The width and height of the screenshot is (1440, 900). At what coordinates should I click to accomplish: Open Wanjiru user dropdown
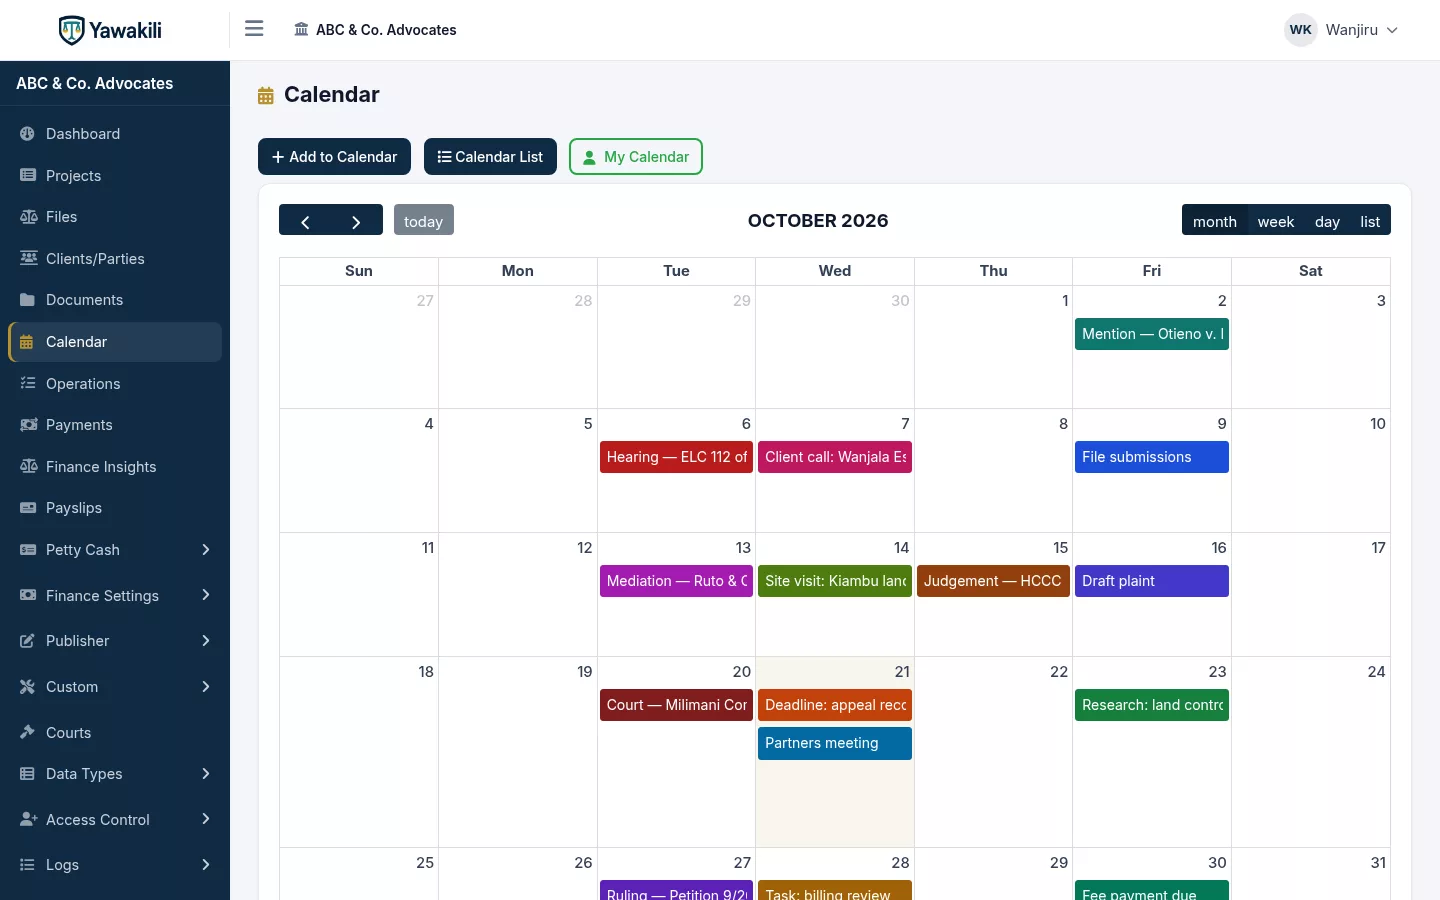pos(1342,30)
